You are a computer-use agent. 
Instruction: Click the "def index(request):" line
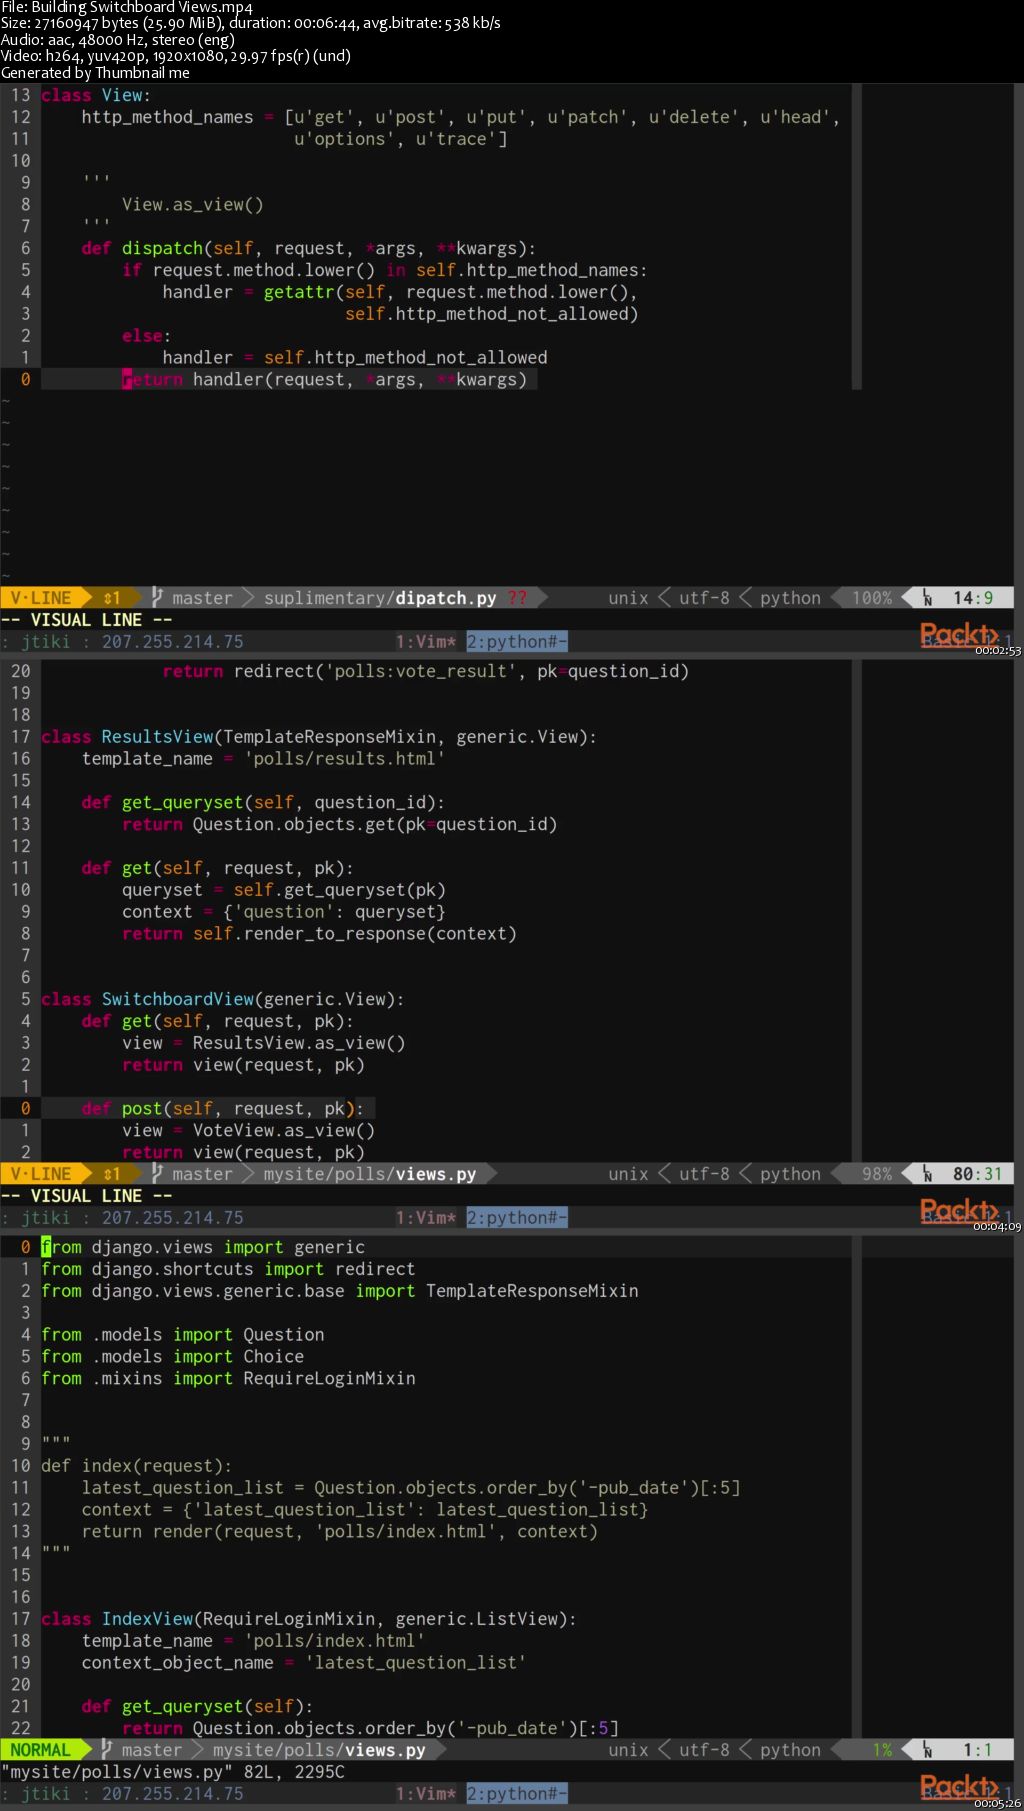point(136,1466)
